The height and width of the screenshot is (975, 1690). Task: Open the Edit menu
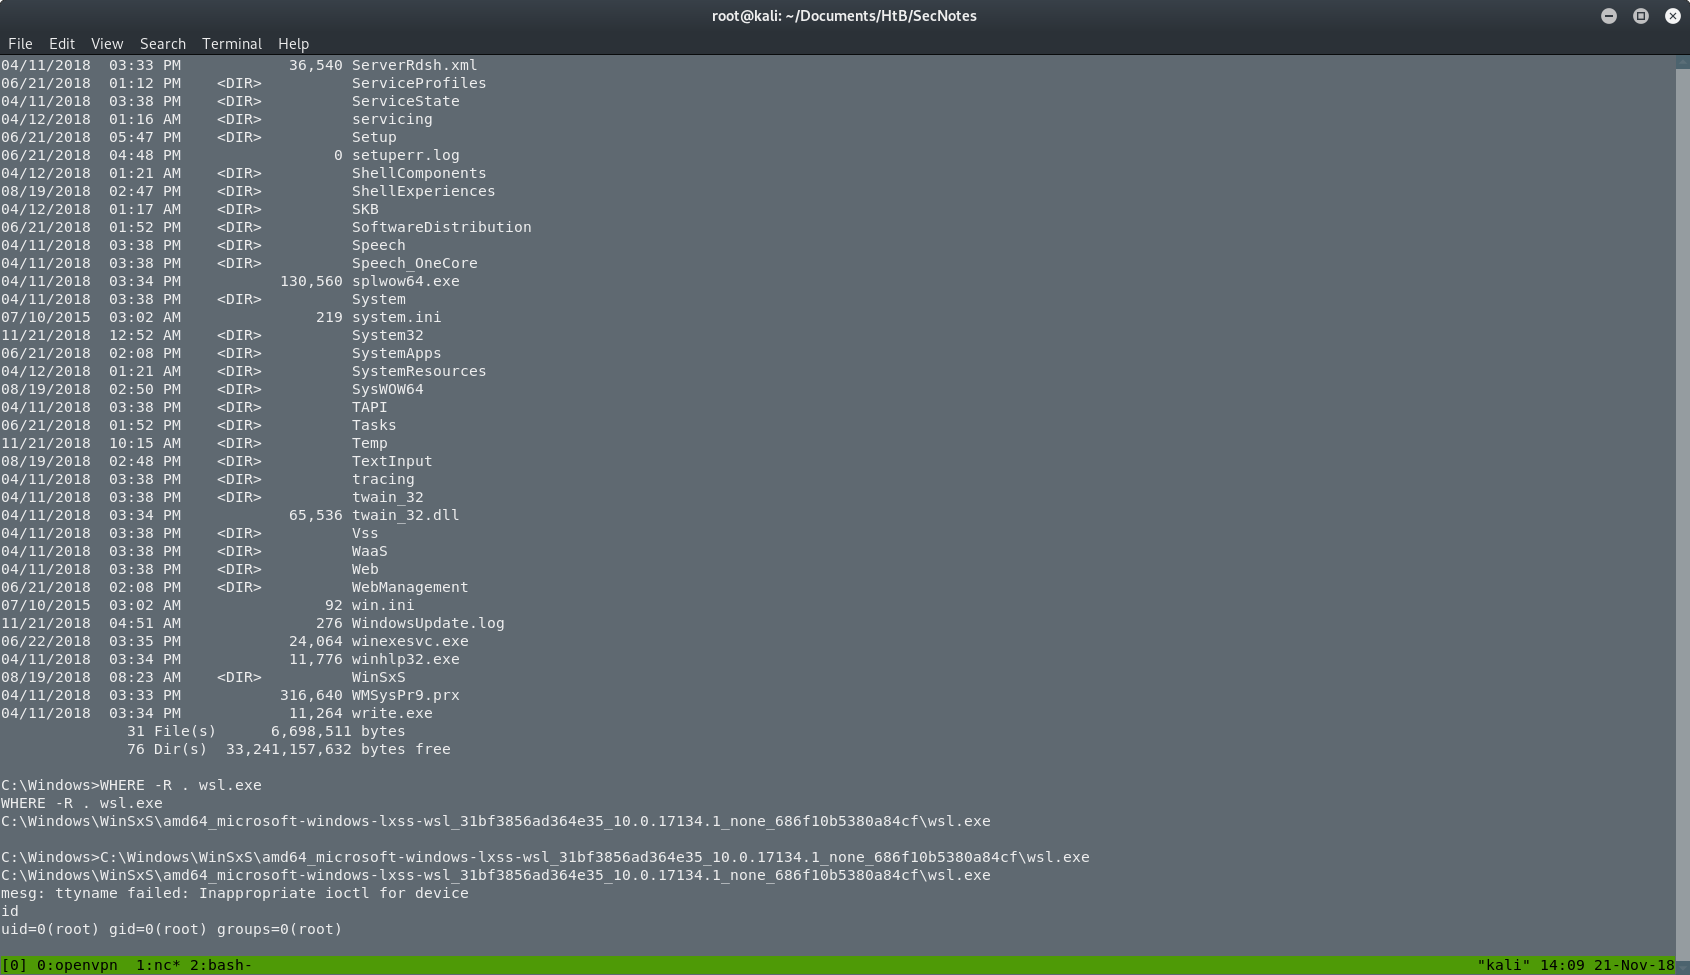pyautogui.click(x=61, y=43)
